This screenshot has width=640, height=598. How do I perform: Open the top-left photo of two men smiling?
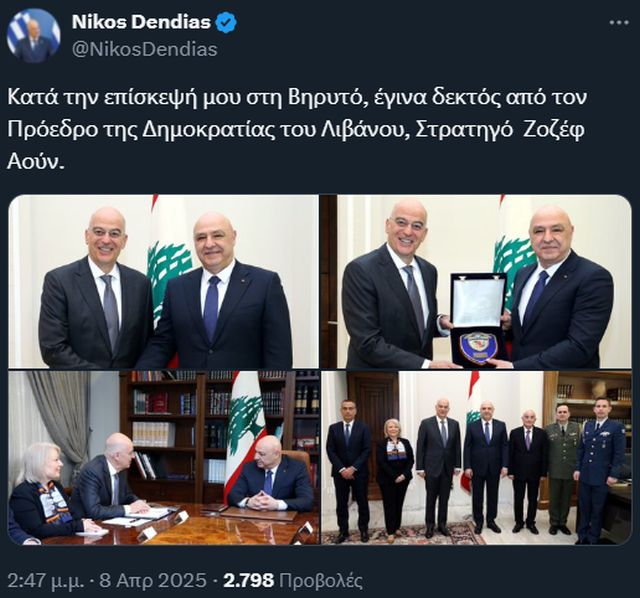tap(164, 282)
